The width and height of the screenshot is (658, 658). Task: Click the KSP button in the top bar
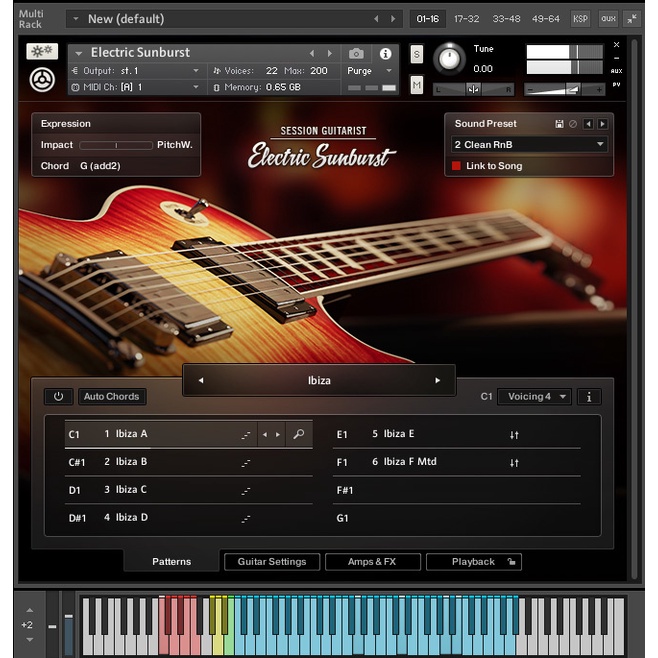[x=580, y=19]
